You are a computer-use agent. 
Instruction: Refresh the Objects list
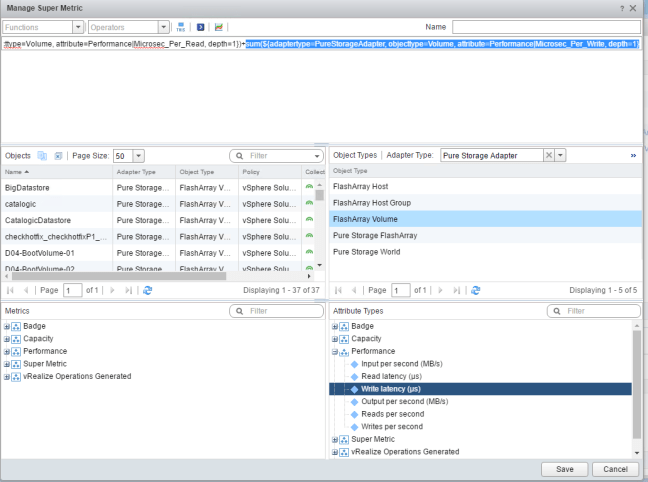point(148,289)
